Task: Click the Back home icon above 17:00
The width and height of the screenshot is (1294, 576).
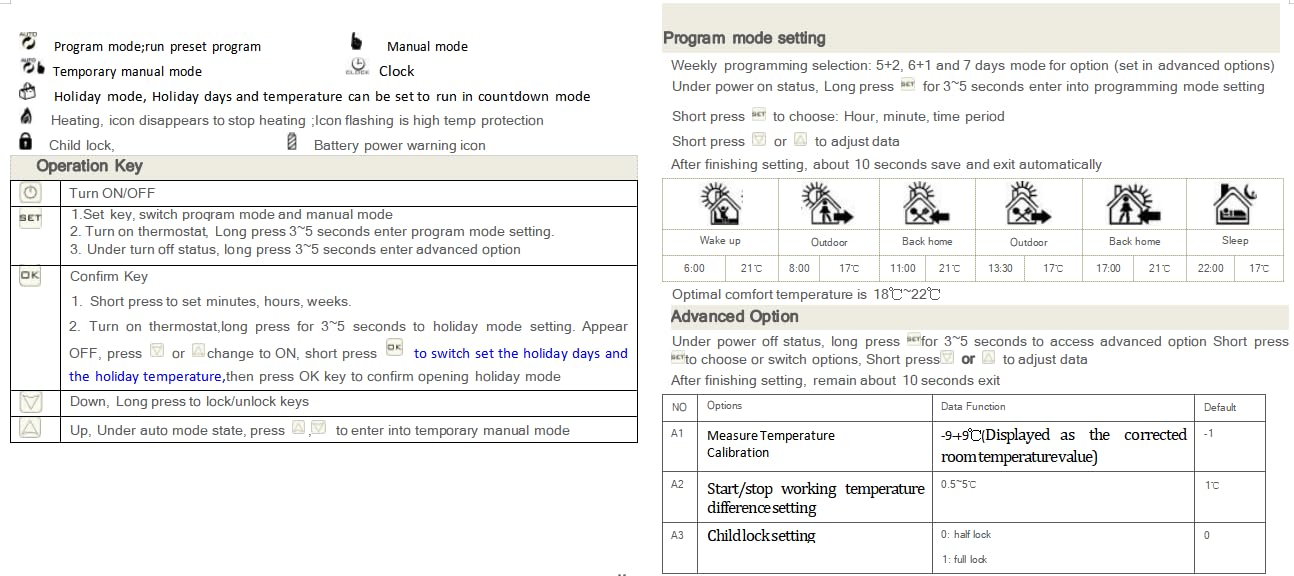Action: (1134, 205)
